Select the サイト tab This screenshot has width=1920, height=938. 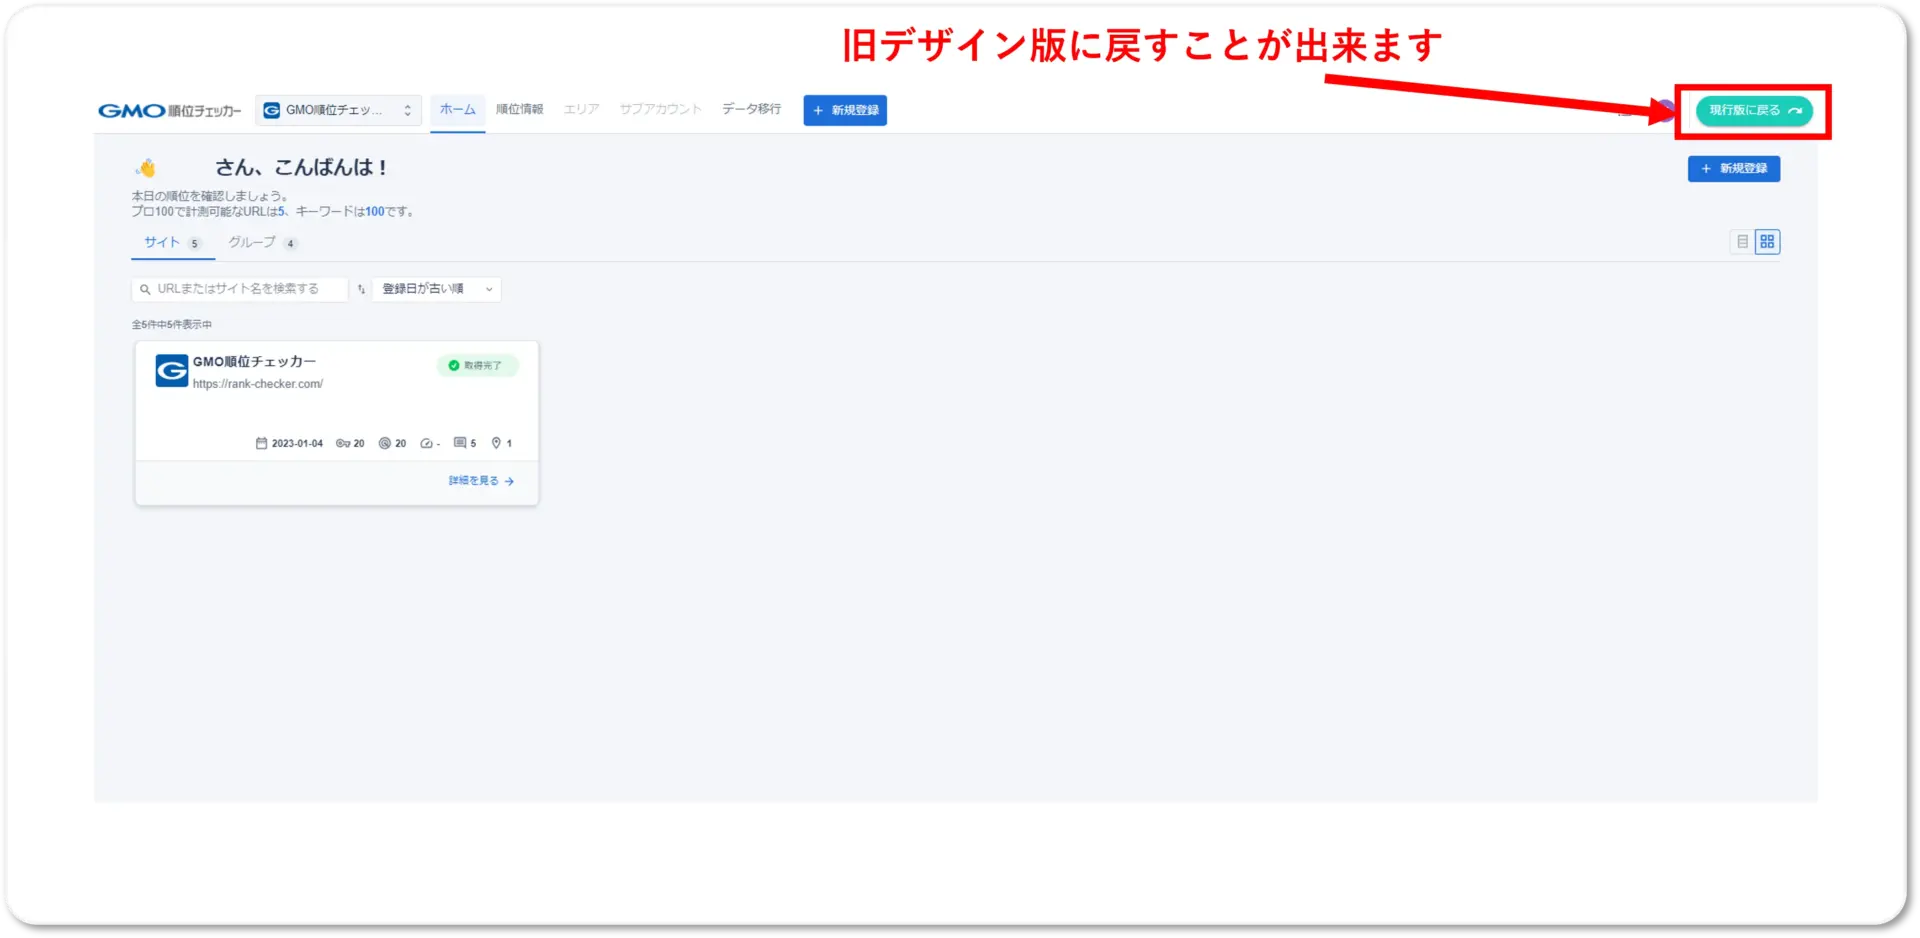coord(172,243)
